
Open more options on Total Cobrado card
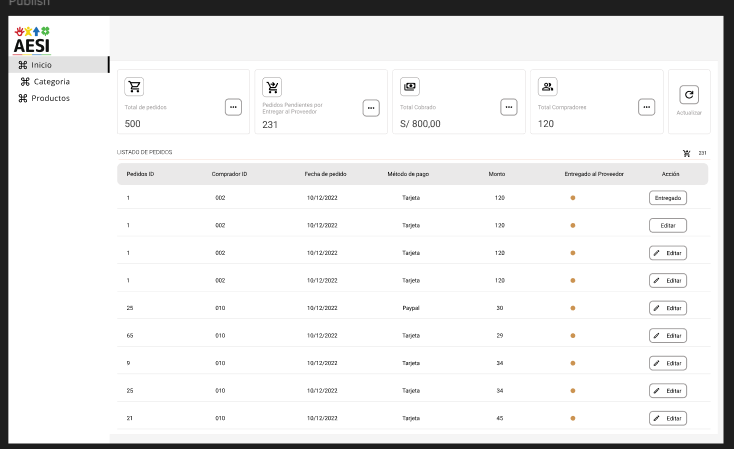(509, 107)
